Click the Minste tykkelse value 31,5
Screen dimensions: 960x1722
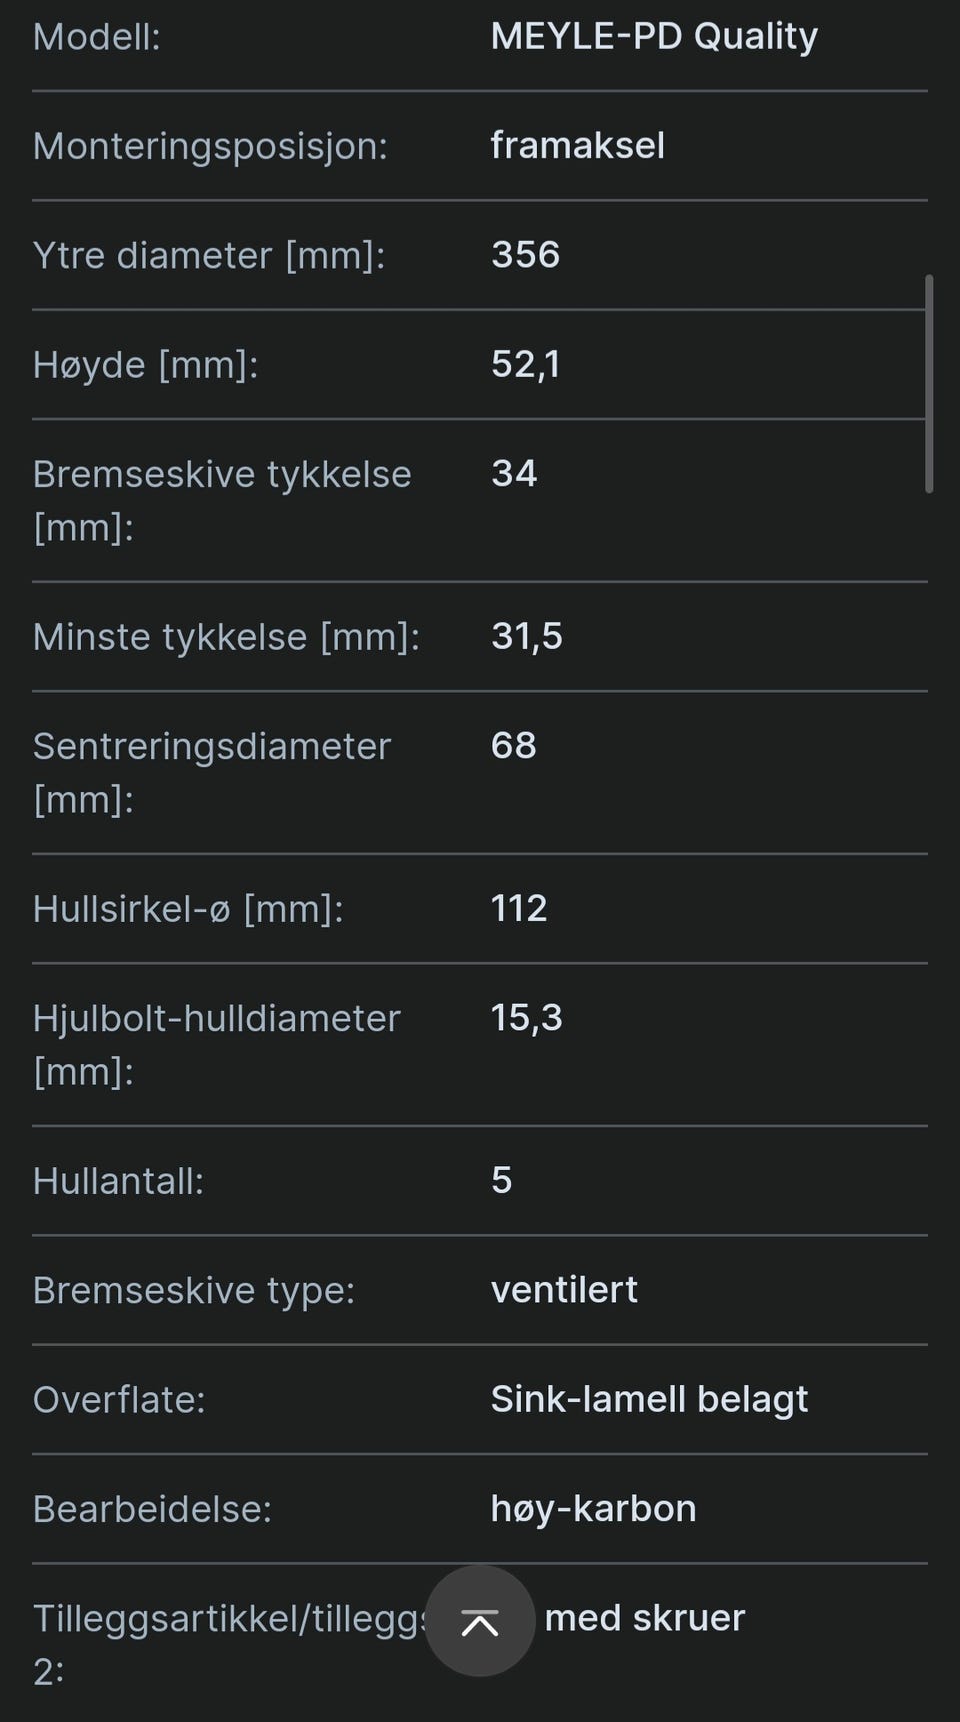(x=526, y=636)
